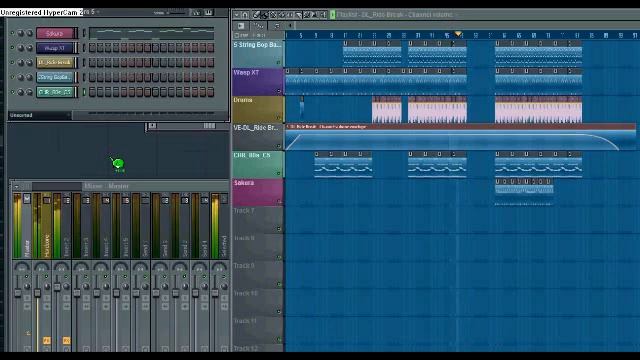Screen dimensions: 640x360
Task: Click the mixer insert 1 volume fader
Action: (x=38, y=293)
